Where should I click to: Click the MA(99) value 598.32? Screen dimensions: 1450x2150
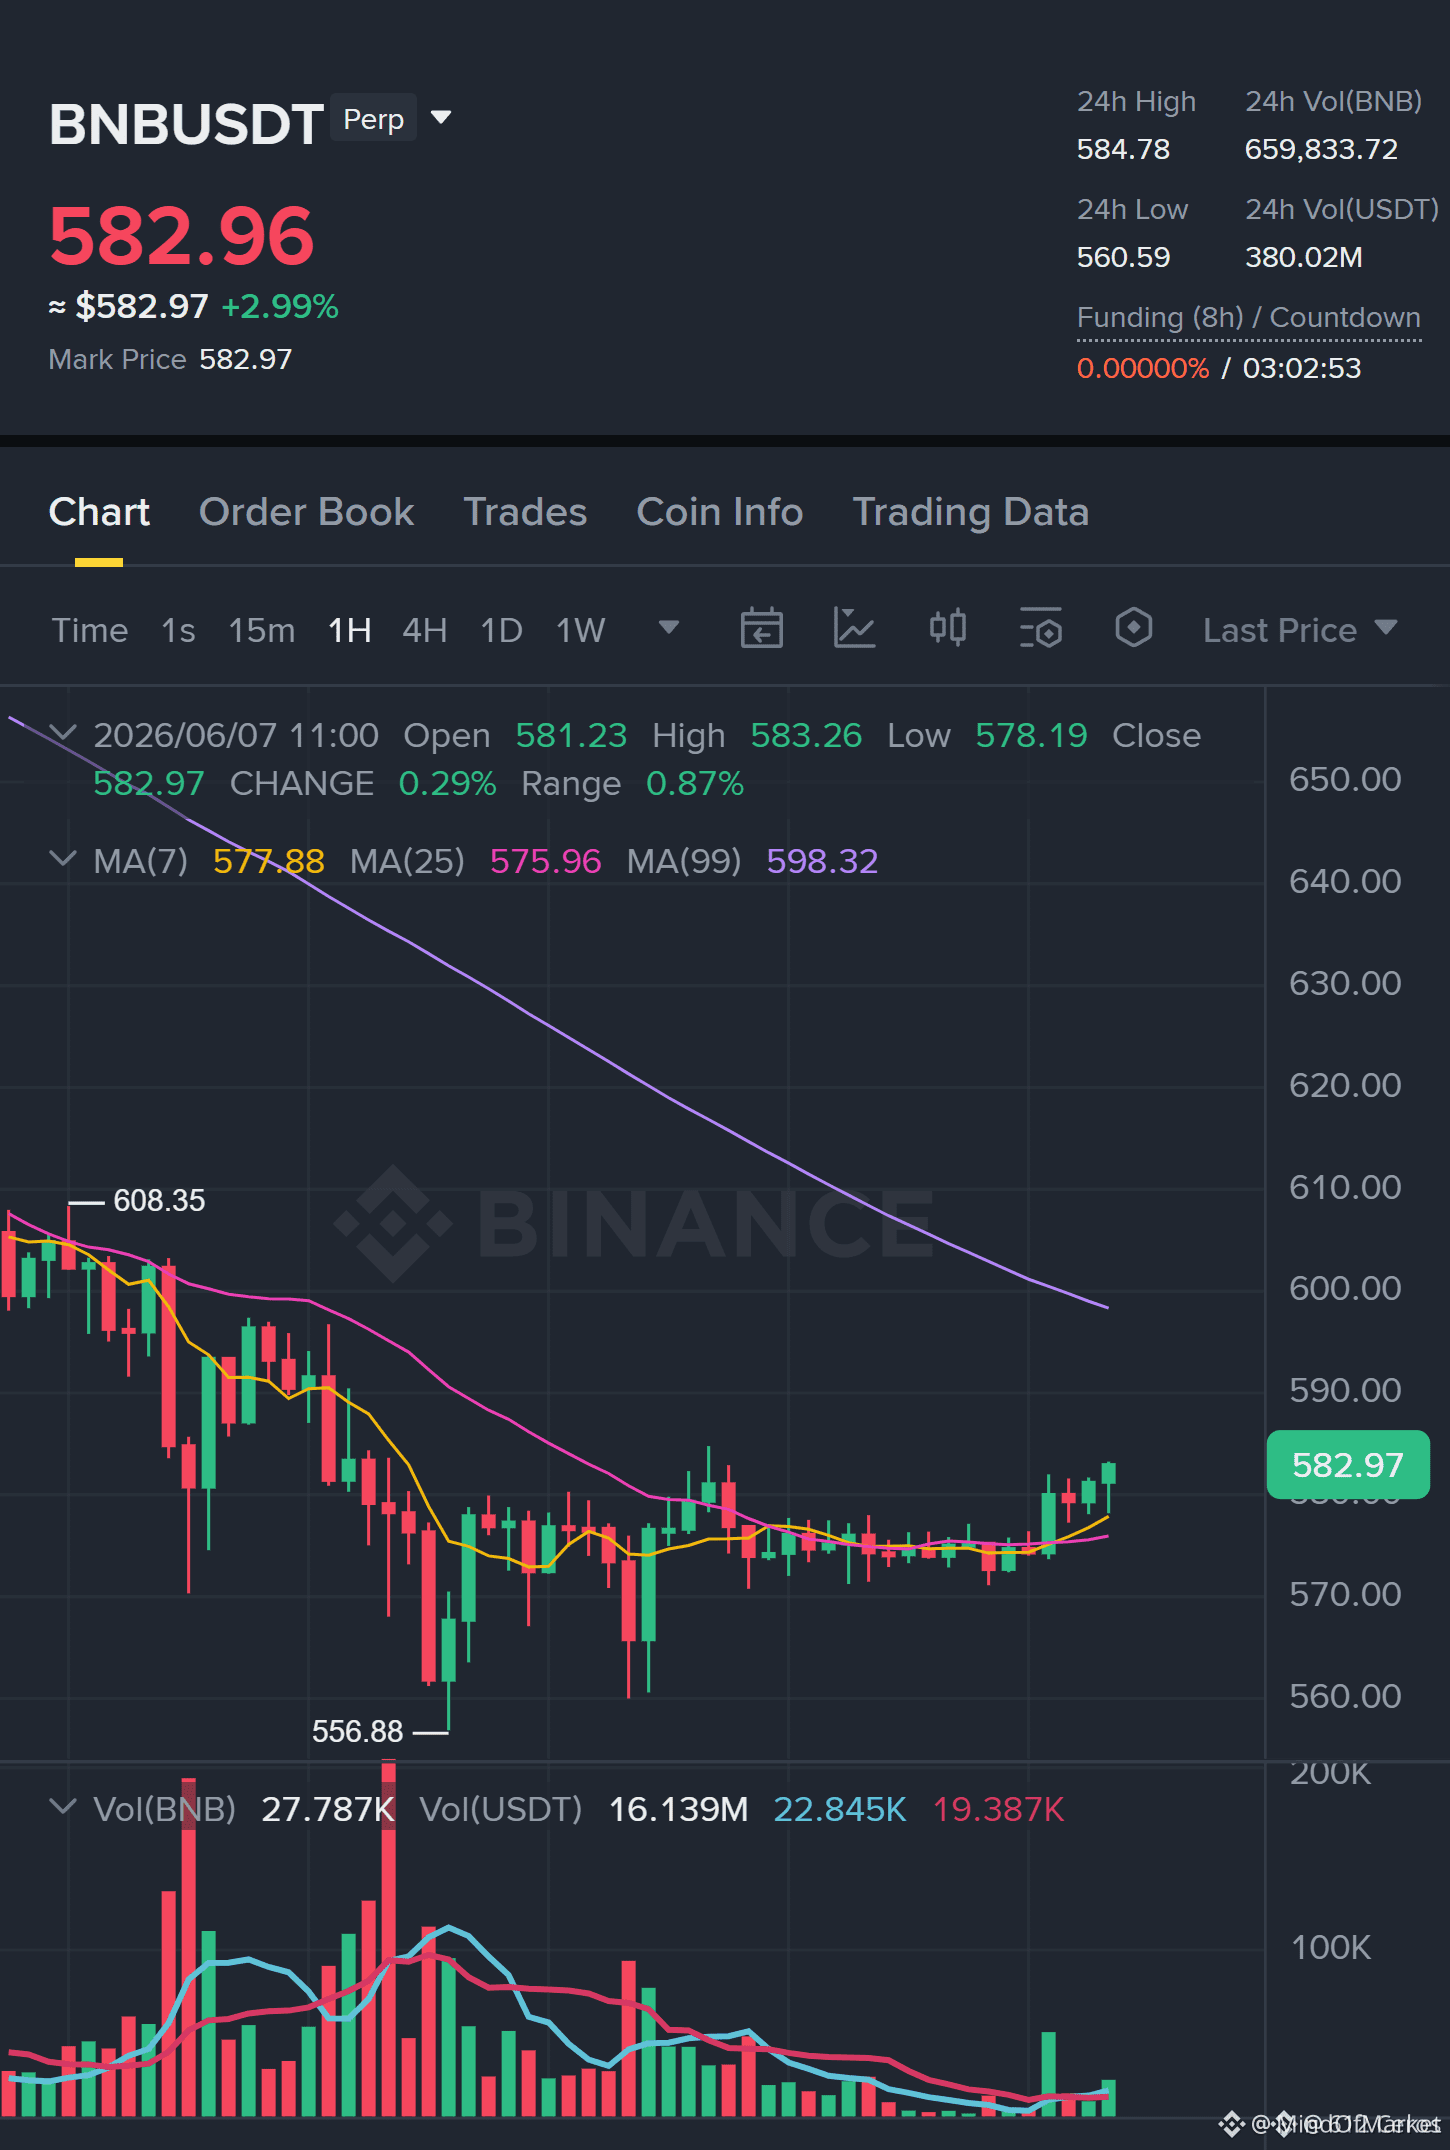coord(822,861)
